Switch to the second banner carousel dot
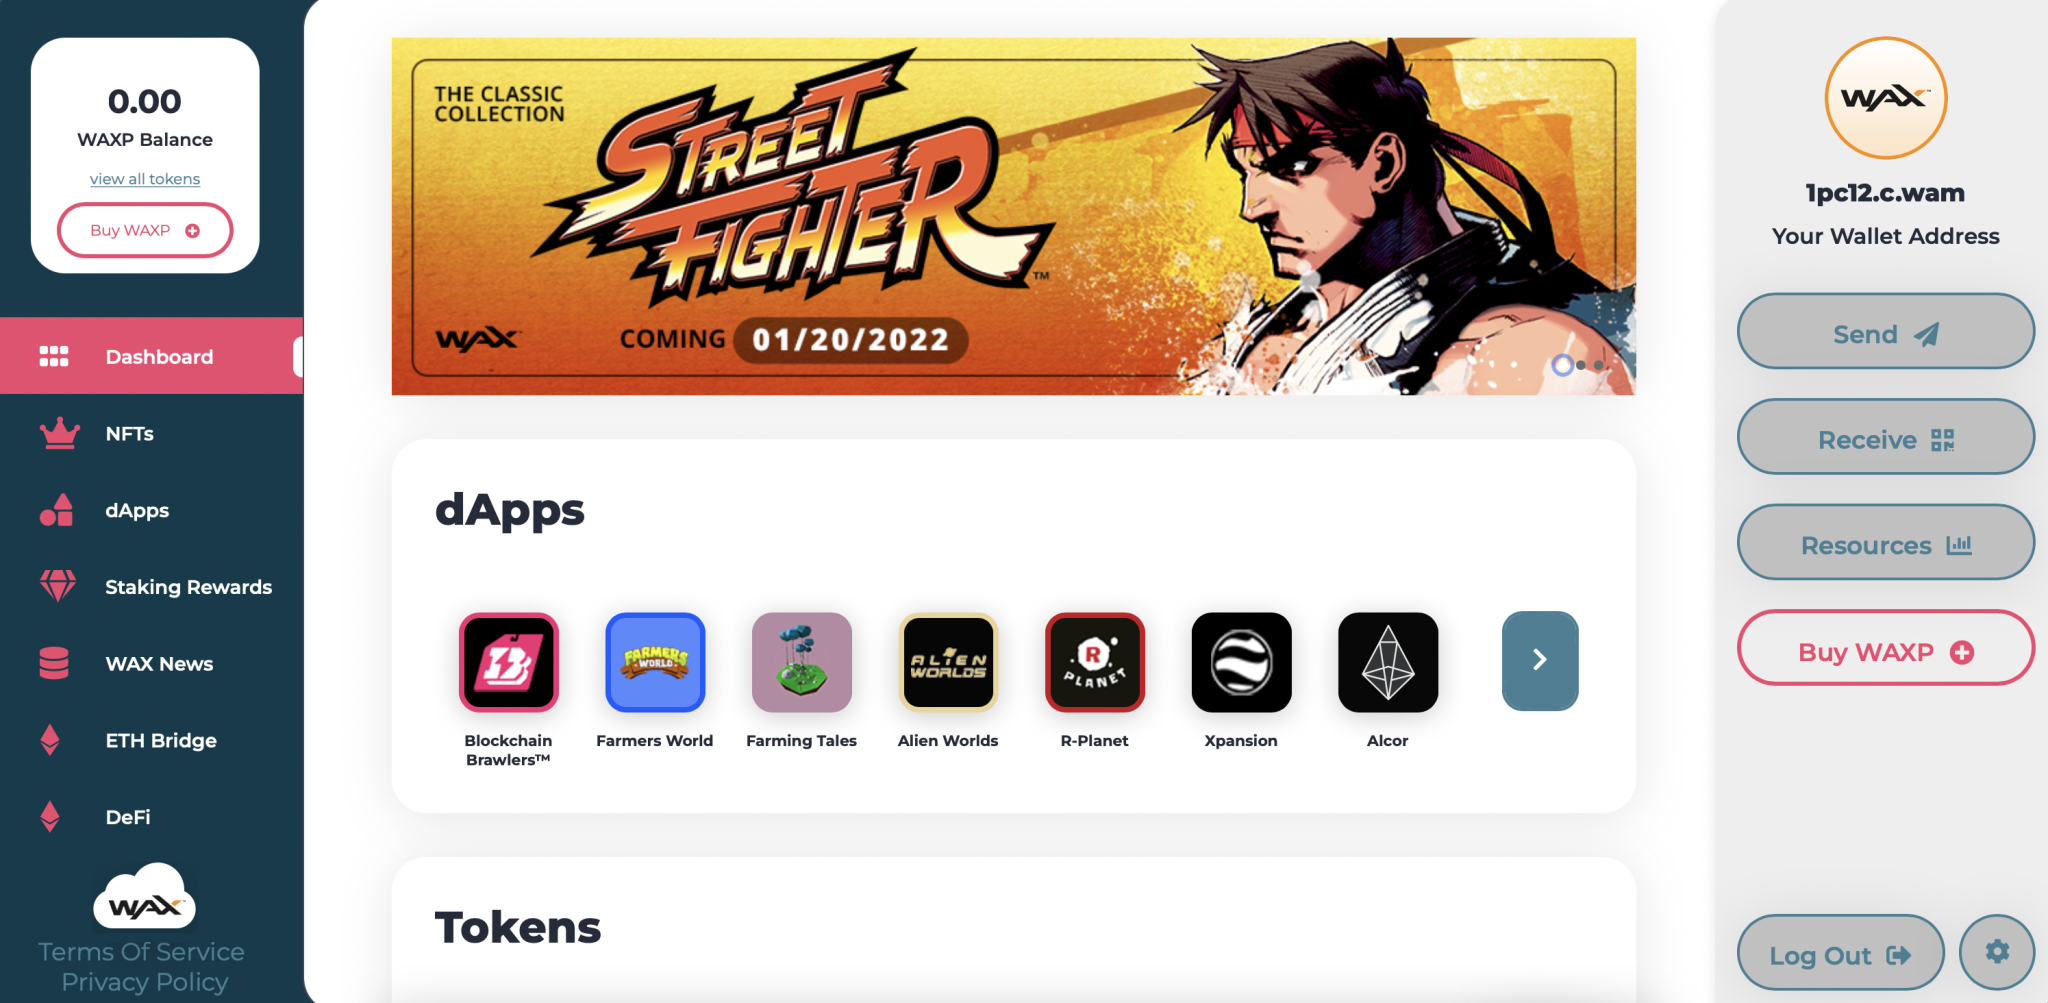 point(1581,365)
